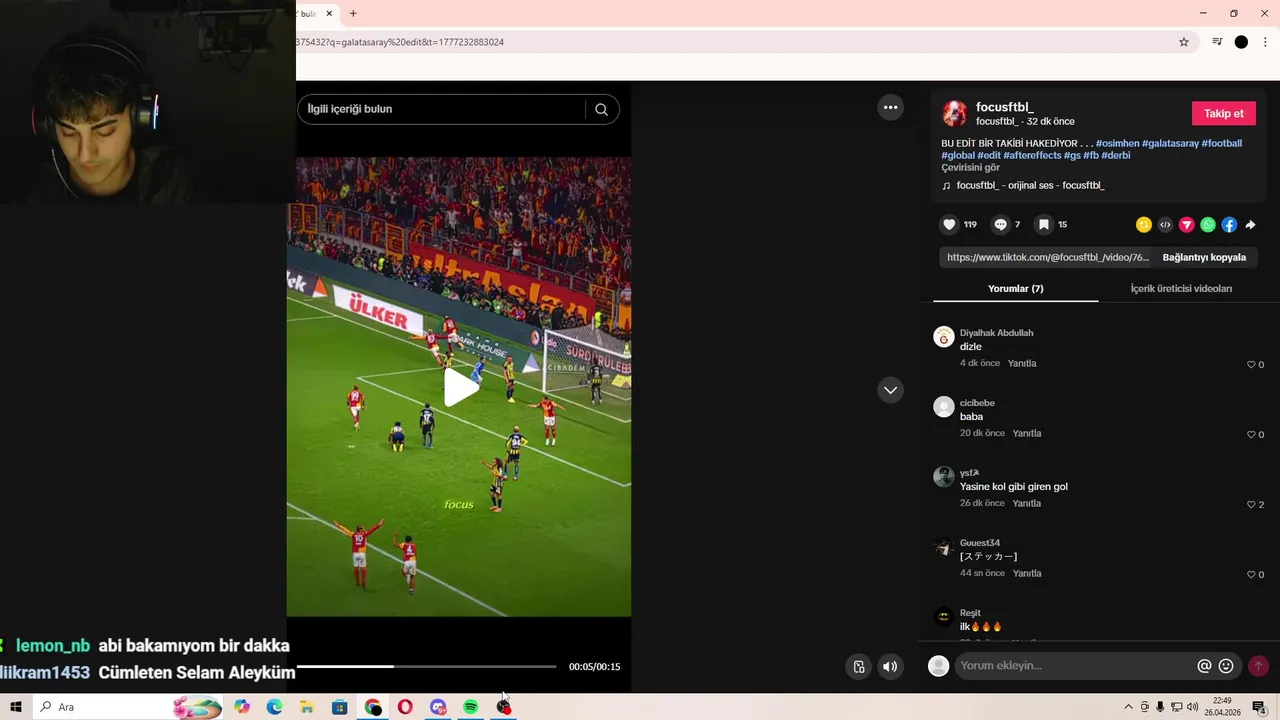Open the notification center icon
The height and width of the screenshot is (720, 1280).
[1260, 707]
